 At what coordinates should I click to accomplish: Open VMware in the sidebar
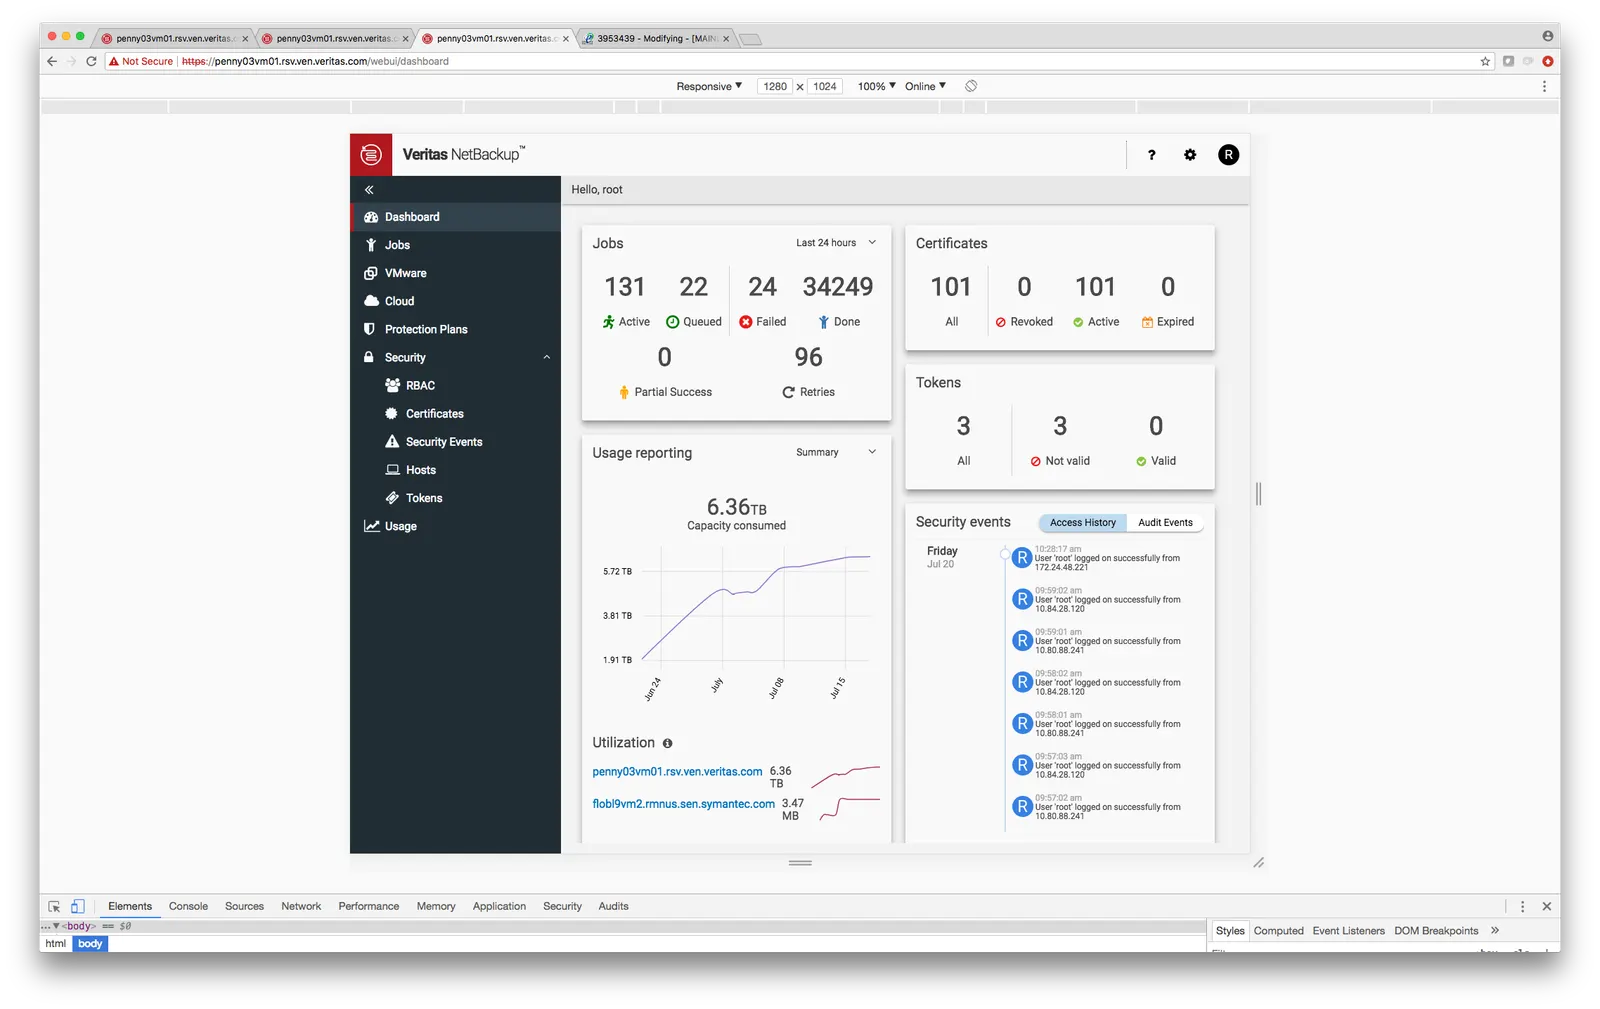[x=455, y=273]
